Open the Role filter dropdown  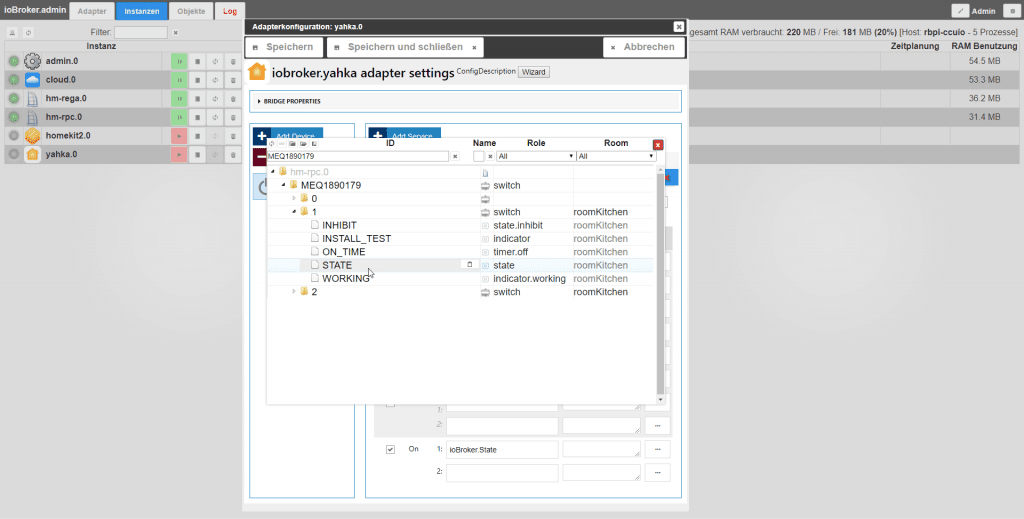click(x=536, y=157)
